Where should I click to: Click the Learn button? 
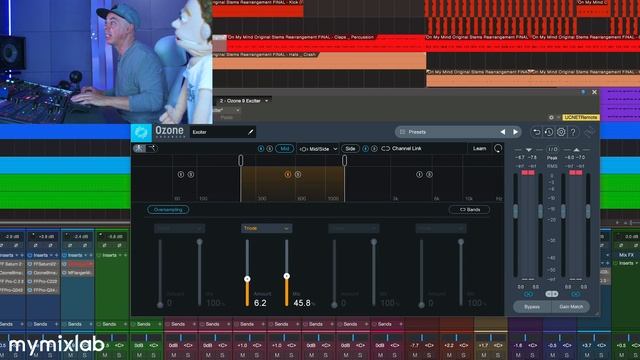[480, 148]
